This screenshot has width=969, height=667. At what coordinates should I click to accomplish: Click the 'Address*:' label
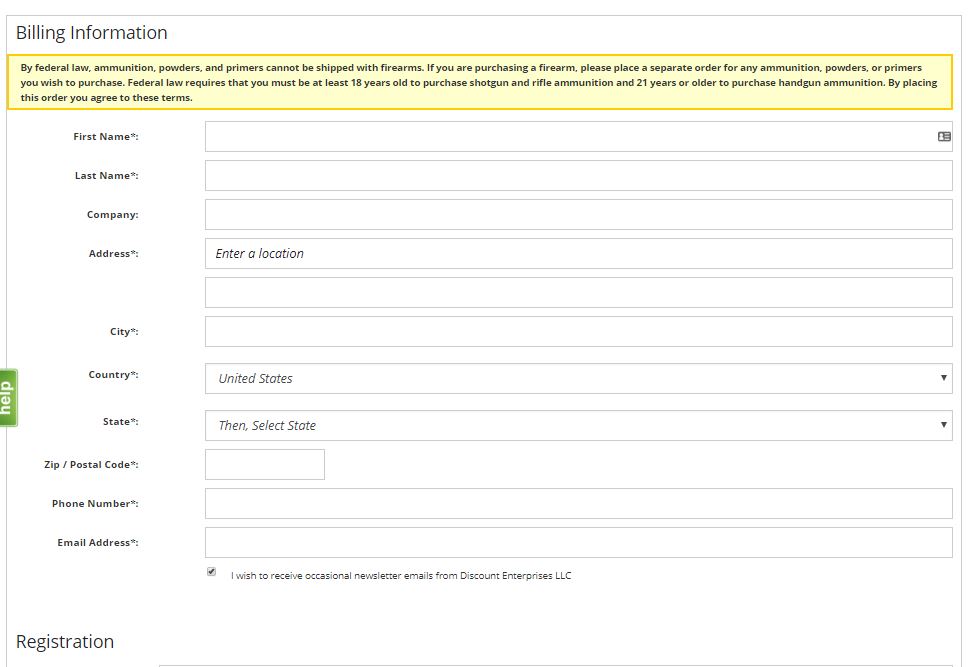[x=114, y=253]
